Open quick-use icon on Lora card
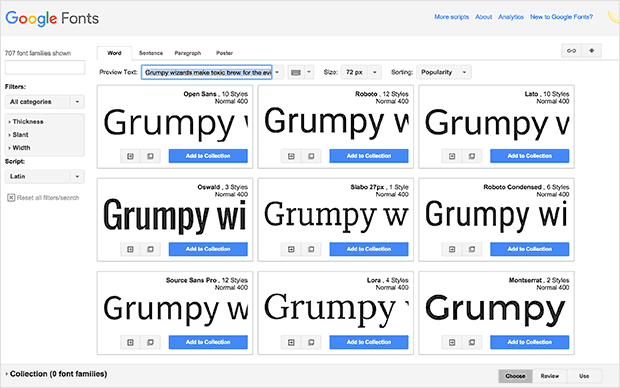The image size is (620, 388). pos(291,343)
